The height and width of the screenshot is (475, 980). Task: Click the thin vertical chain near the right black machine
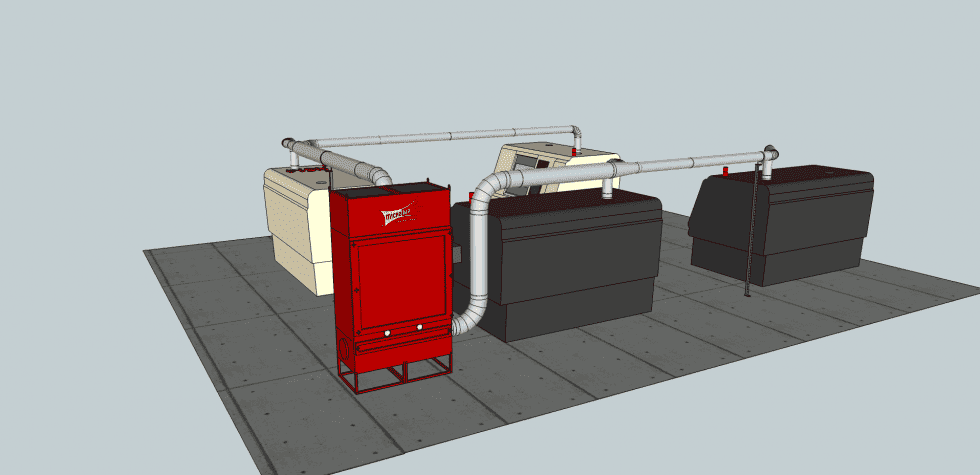point(752,230)
